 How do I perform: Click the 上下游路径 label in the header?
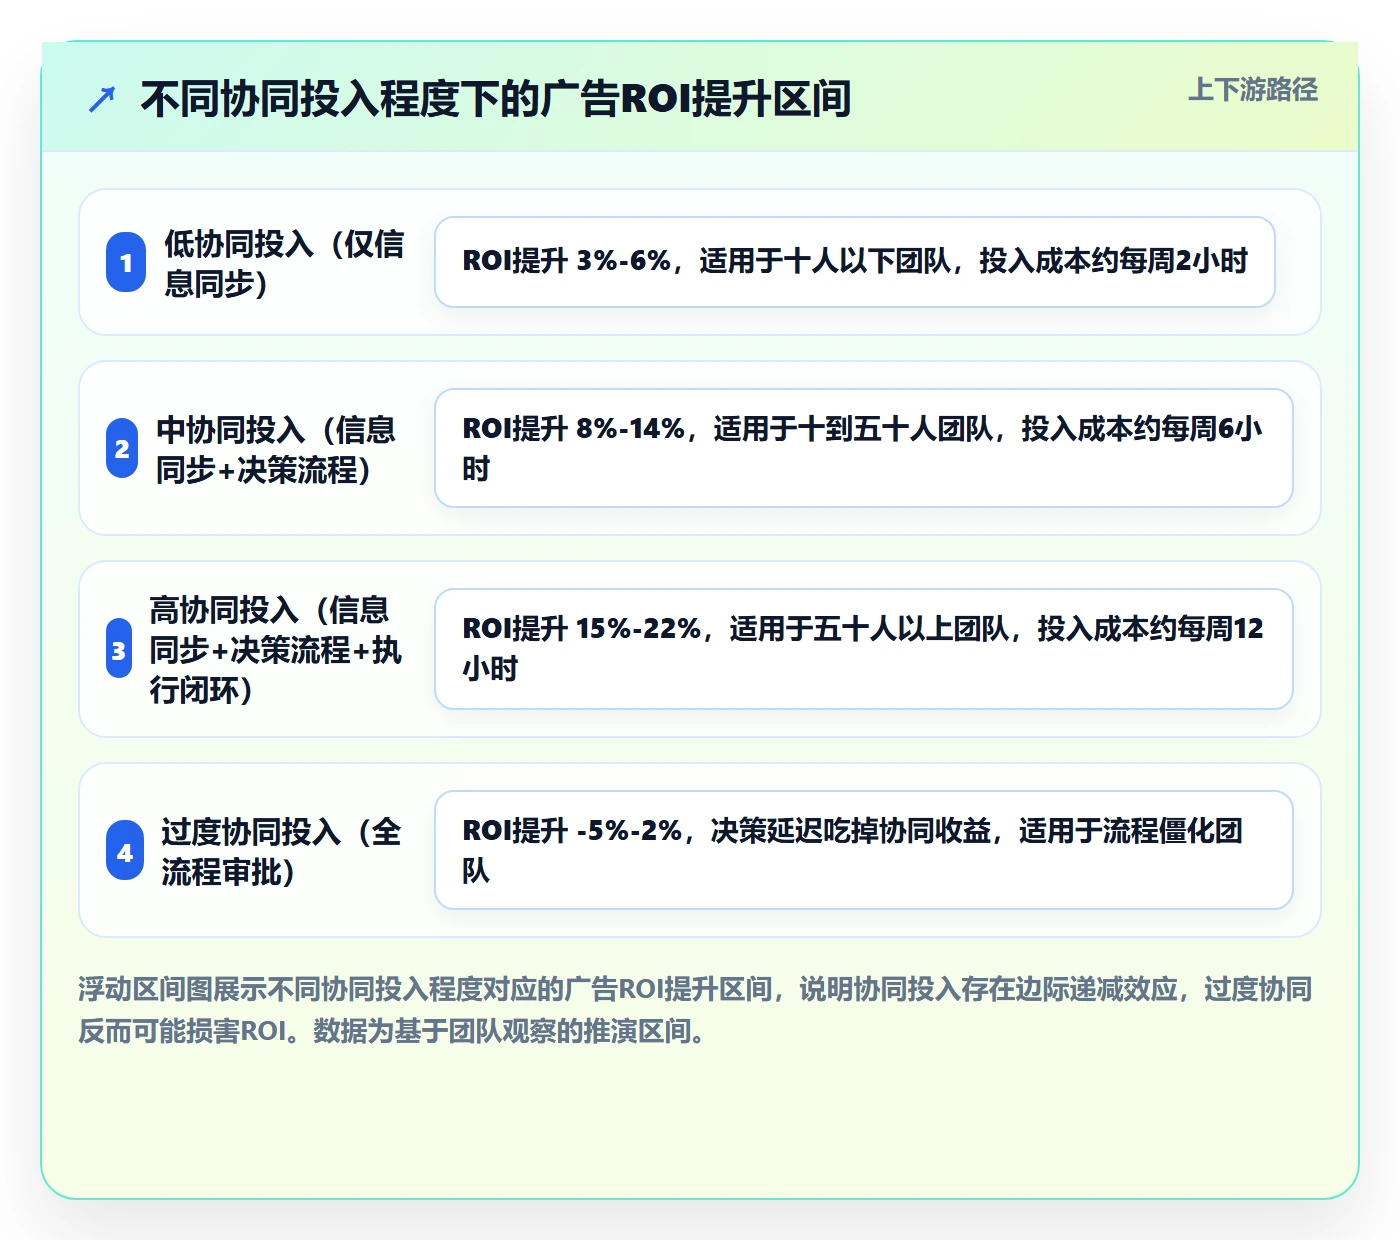(x=1252, y=90)
